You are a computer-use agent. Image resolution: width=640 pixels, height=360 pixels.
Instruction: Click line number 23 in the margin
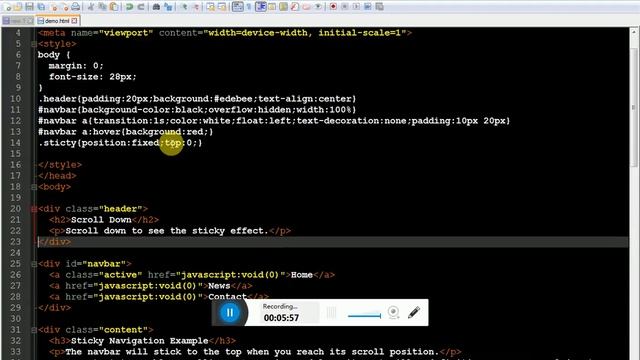coord(16,242)
